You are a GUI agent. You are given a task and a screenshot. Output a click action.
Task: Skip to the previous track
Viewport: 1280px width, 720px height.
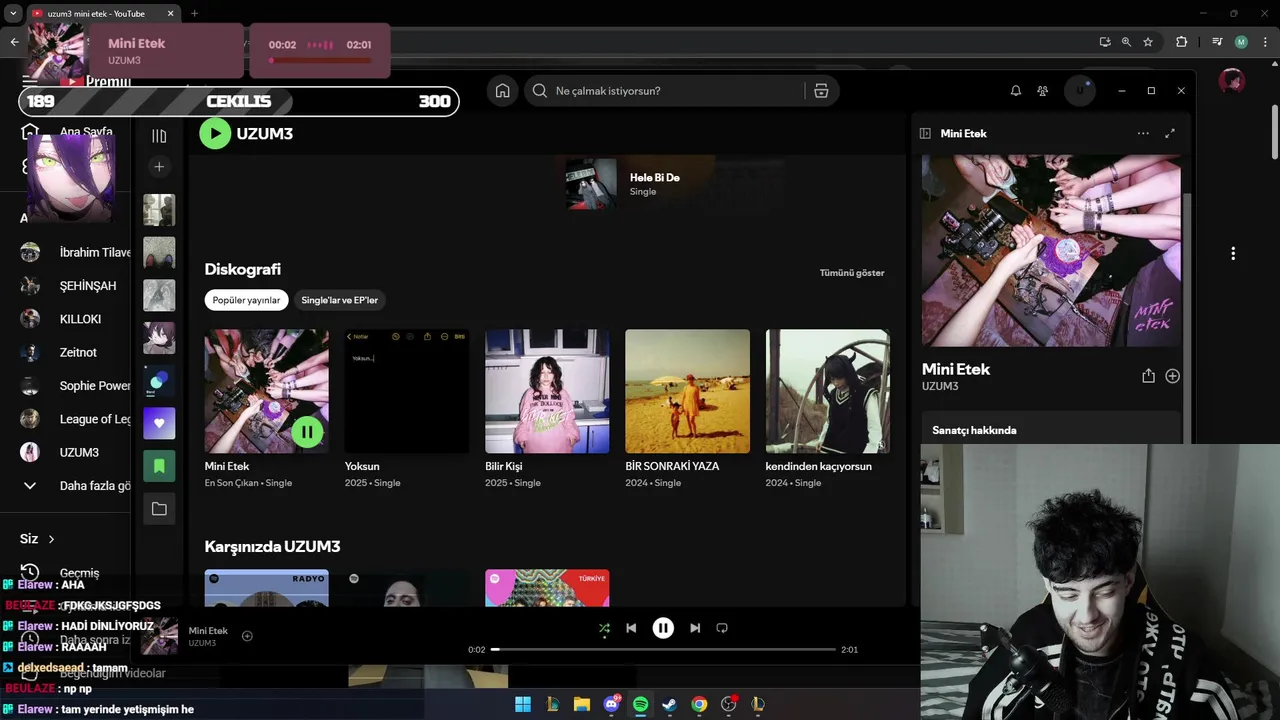(x=631, y=628)
